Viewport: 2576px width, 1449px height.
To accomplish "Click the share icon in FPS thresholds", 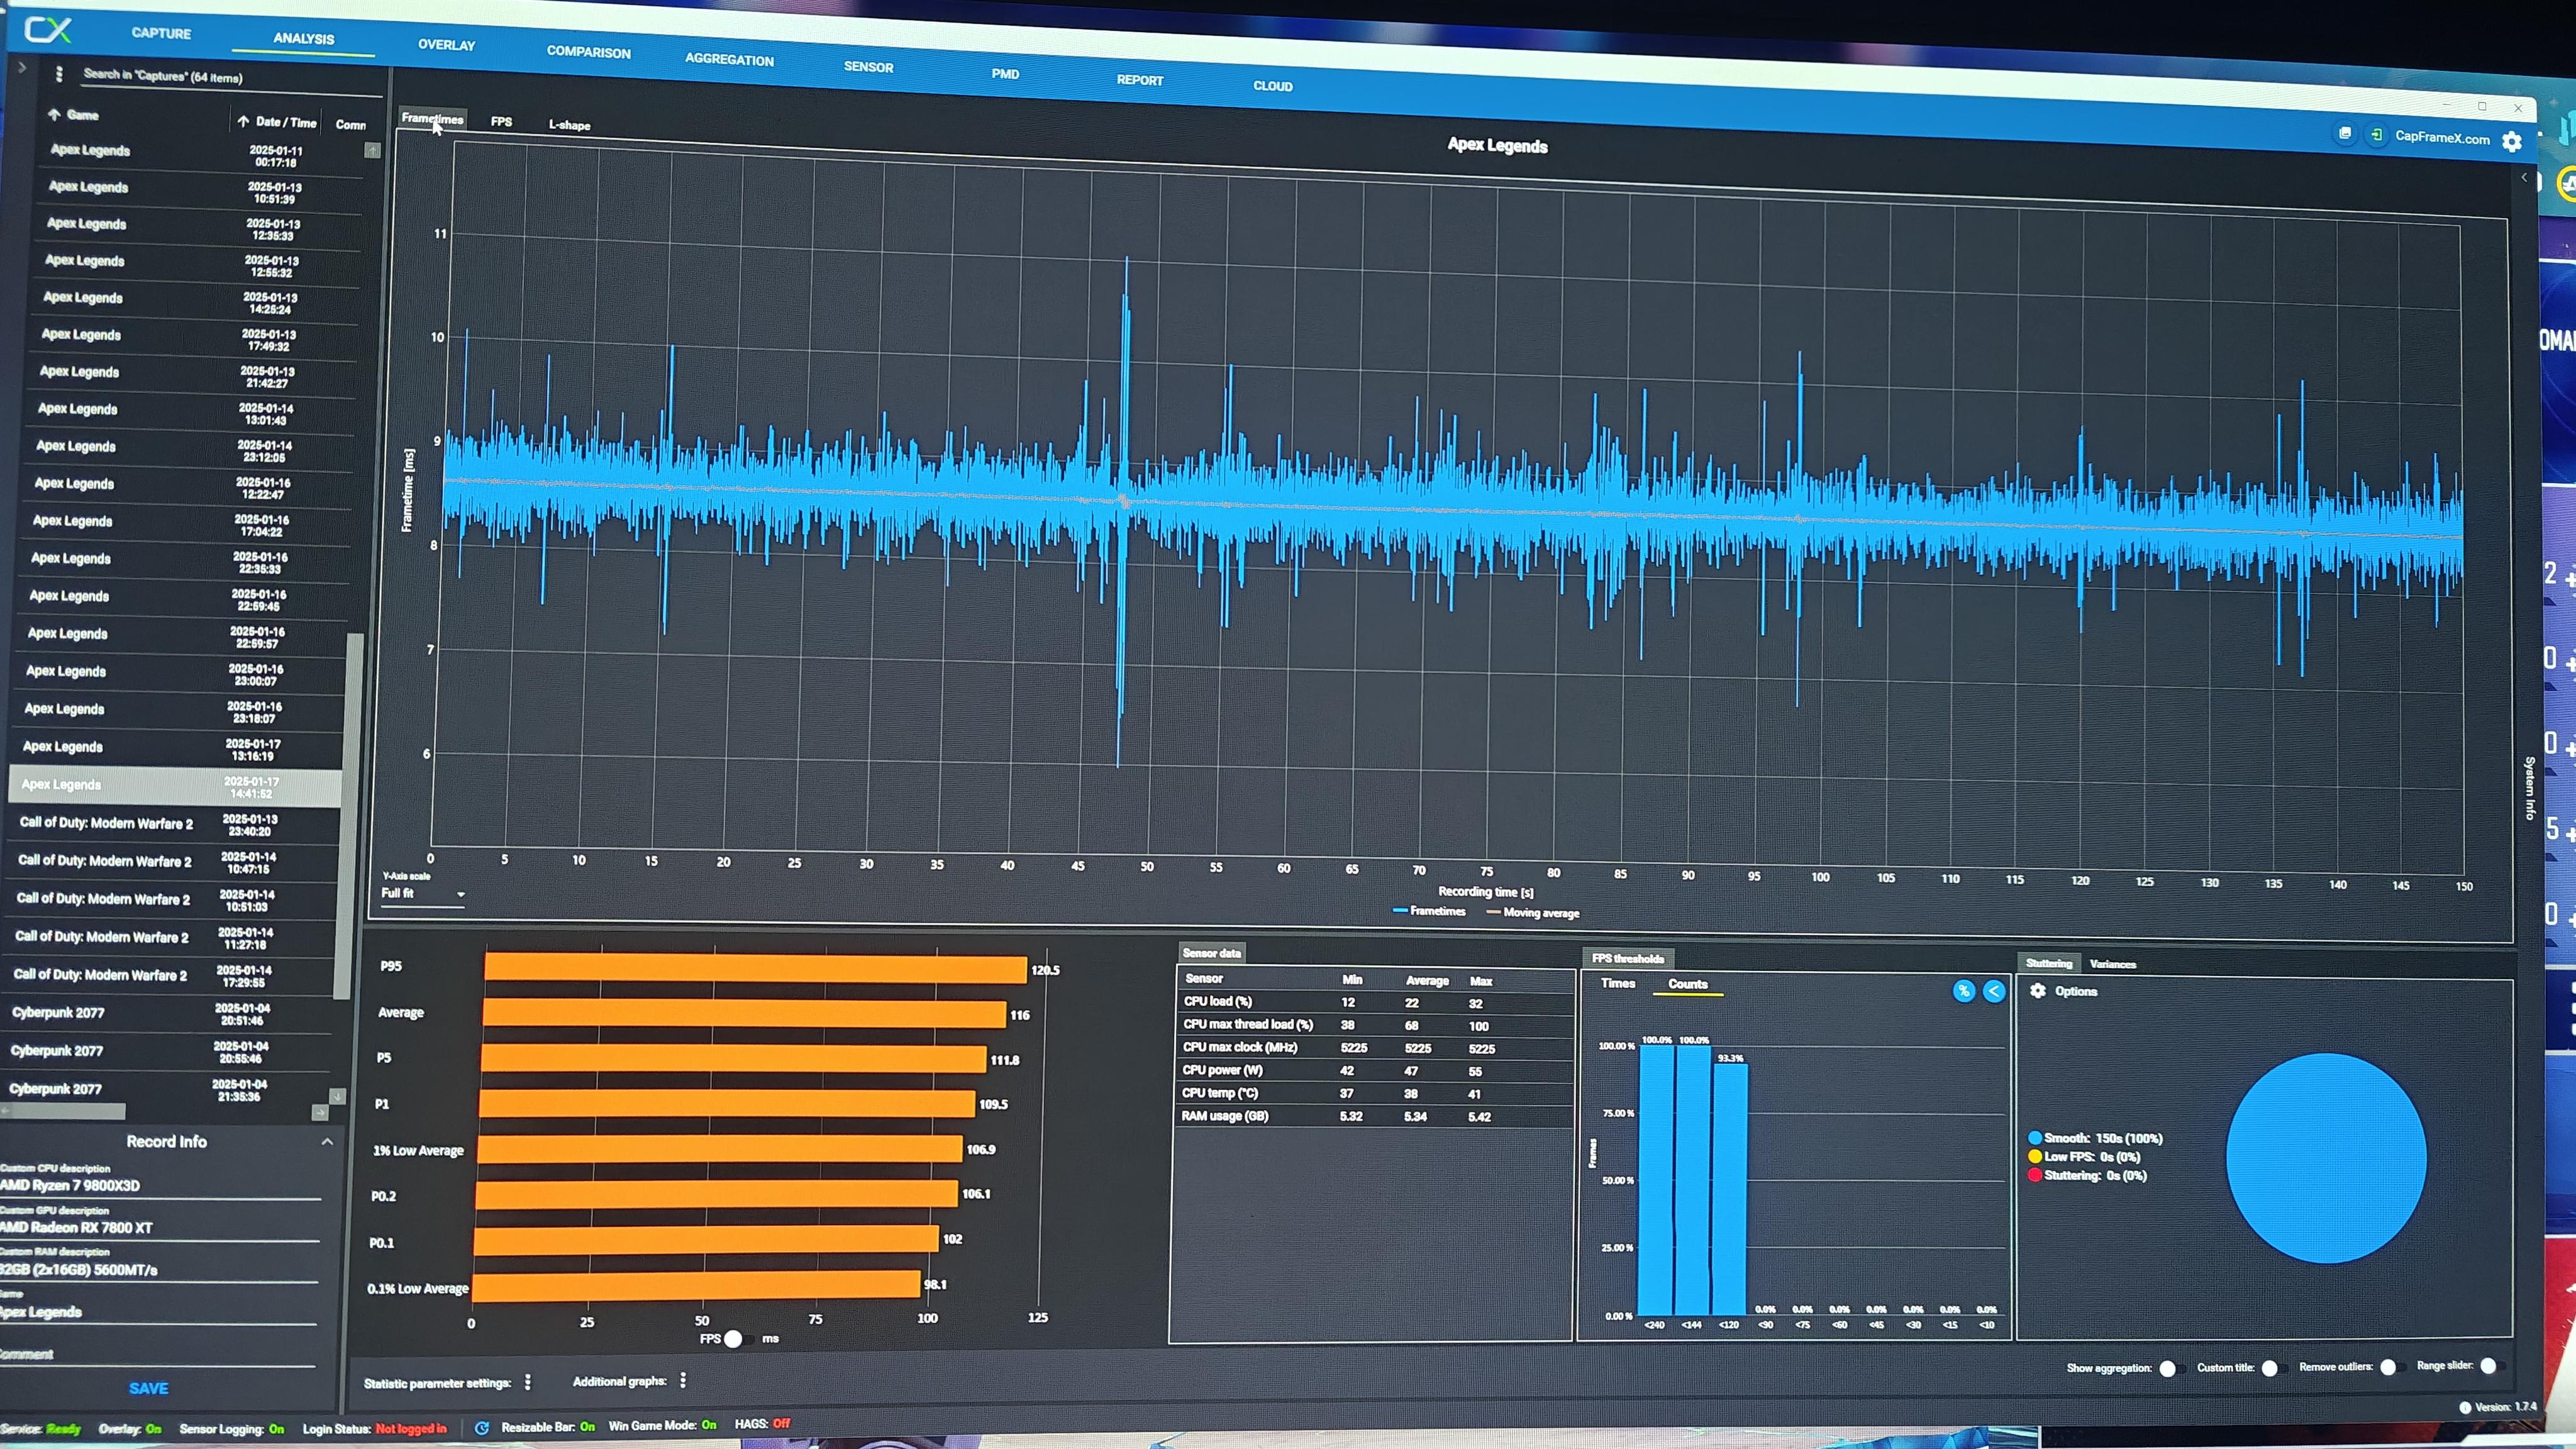I will pyautogui.click(x=1993, y=991).
